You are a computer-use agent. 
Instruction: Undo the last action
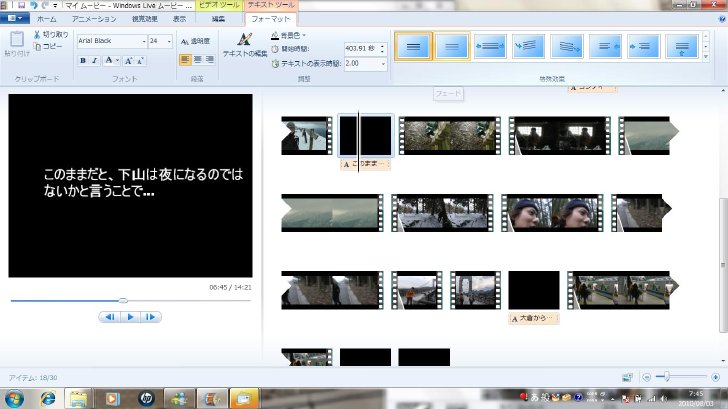(33, 5)
